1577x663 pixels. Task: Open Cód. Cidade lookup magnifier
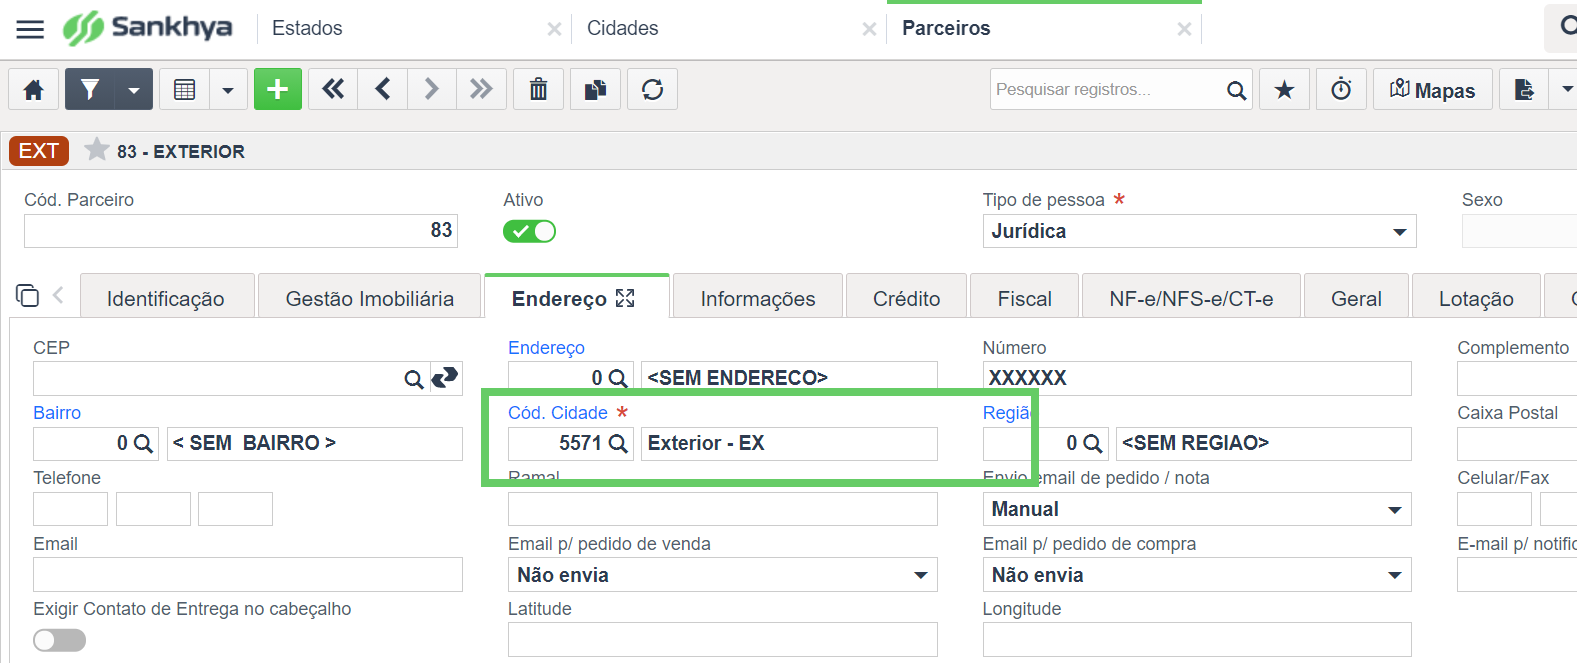tap(618, 443)
